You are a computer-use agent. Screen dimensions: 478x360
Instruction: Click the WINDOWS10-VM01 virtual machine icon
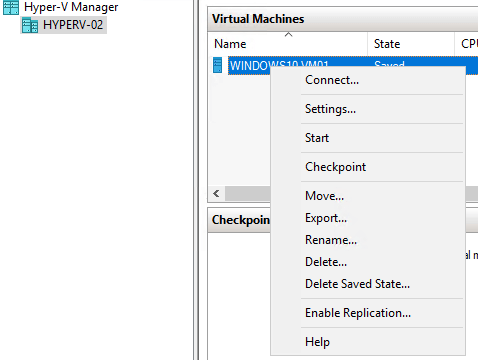(x=217, y=65)
